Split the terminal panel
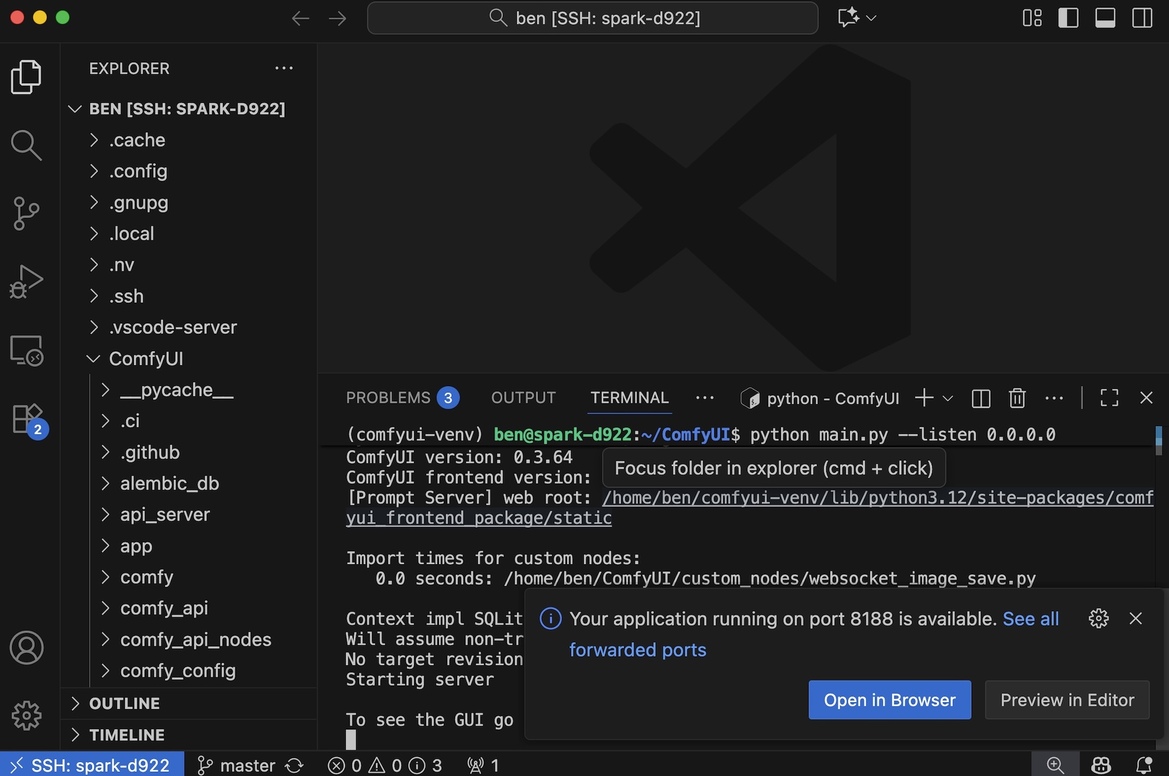 [x=981, y=398]
